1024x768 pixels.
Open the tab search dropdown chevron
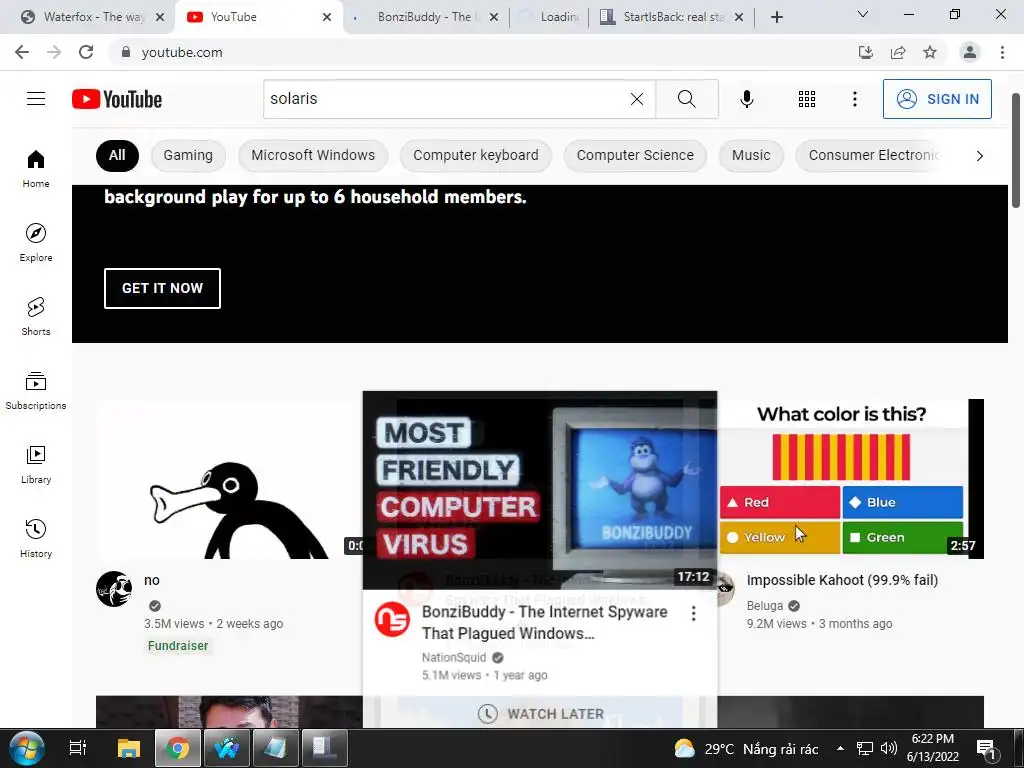click(x=863, y=14)
